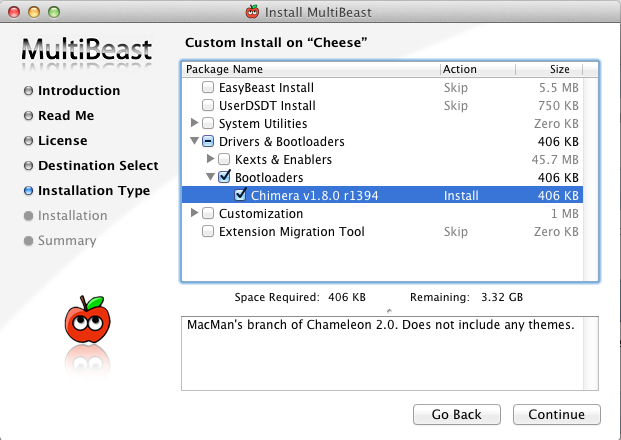Check the Customization checkbox

pyautogui.click(x=208, y=213)
